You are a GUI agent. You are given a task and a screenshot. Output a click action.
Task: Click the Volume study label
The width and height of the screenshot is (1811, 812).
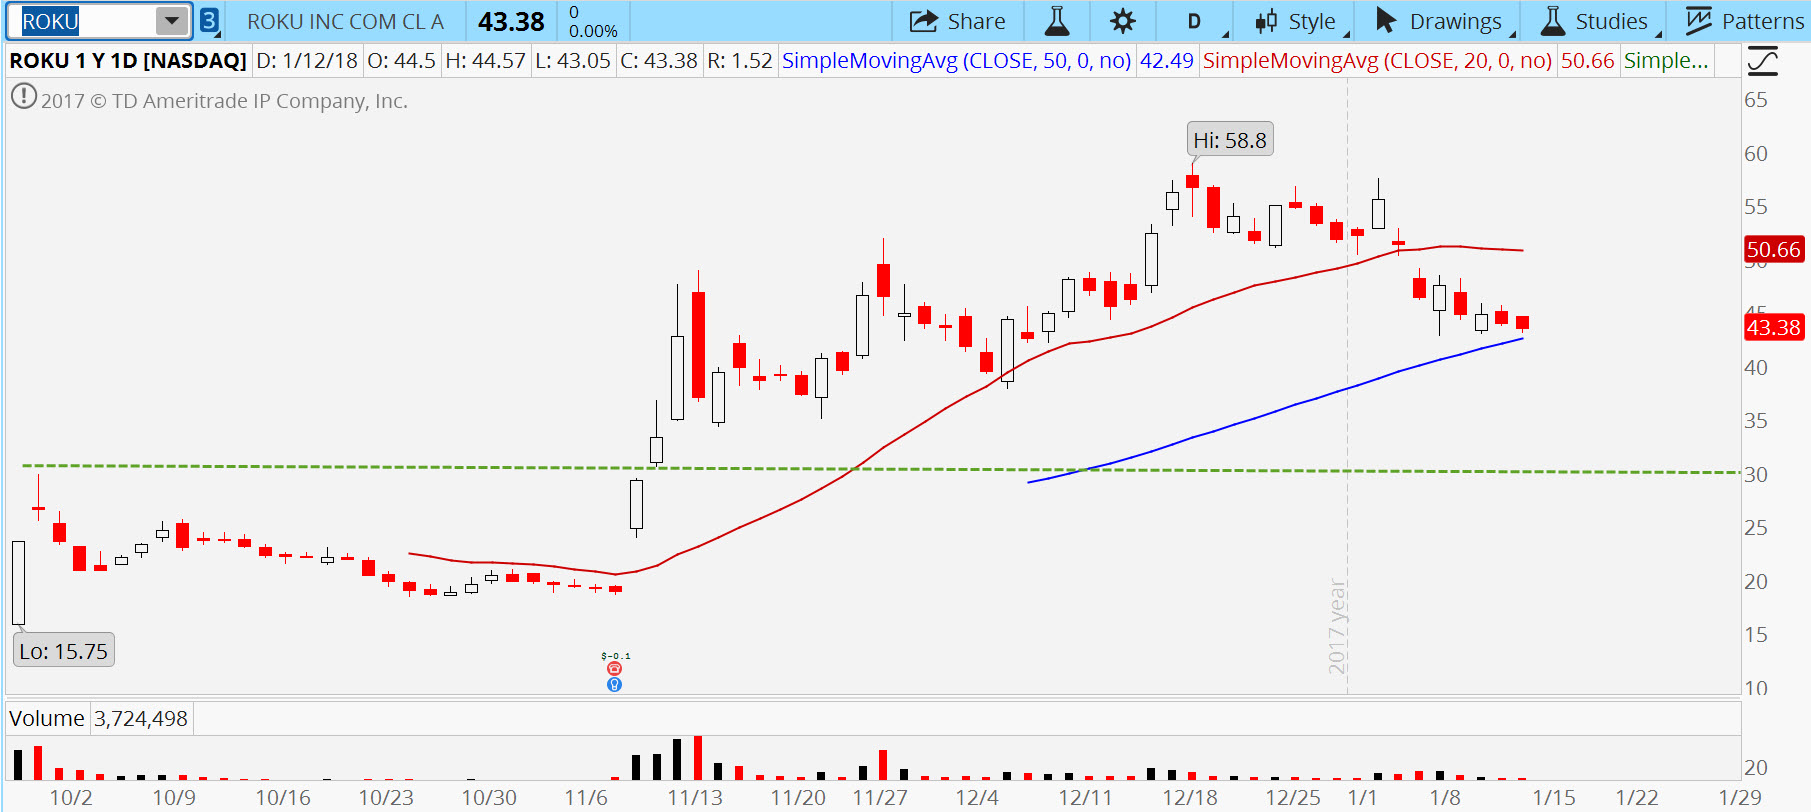[47, 718]
